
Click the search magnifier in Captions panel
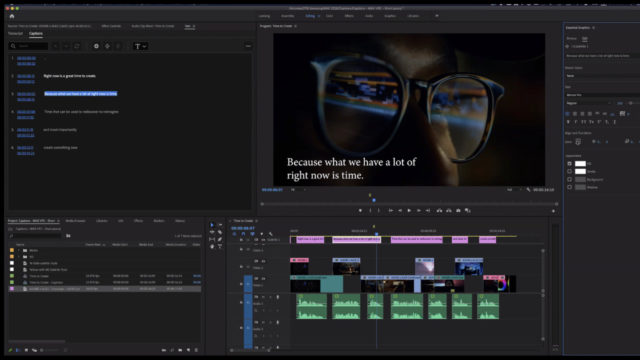(13, 46)
